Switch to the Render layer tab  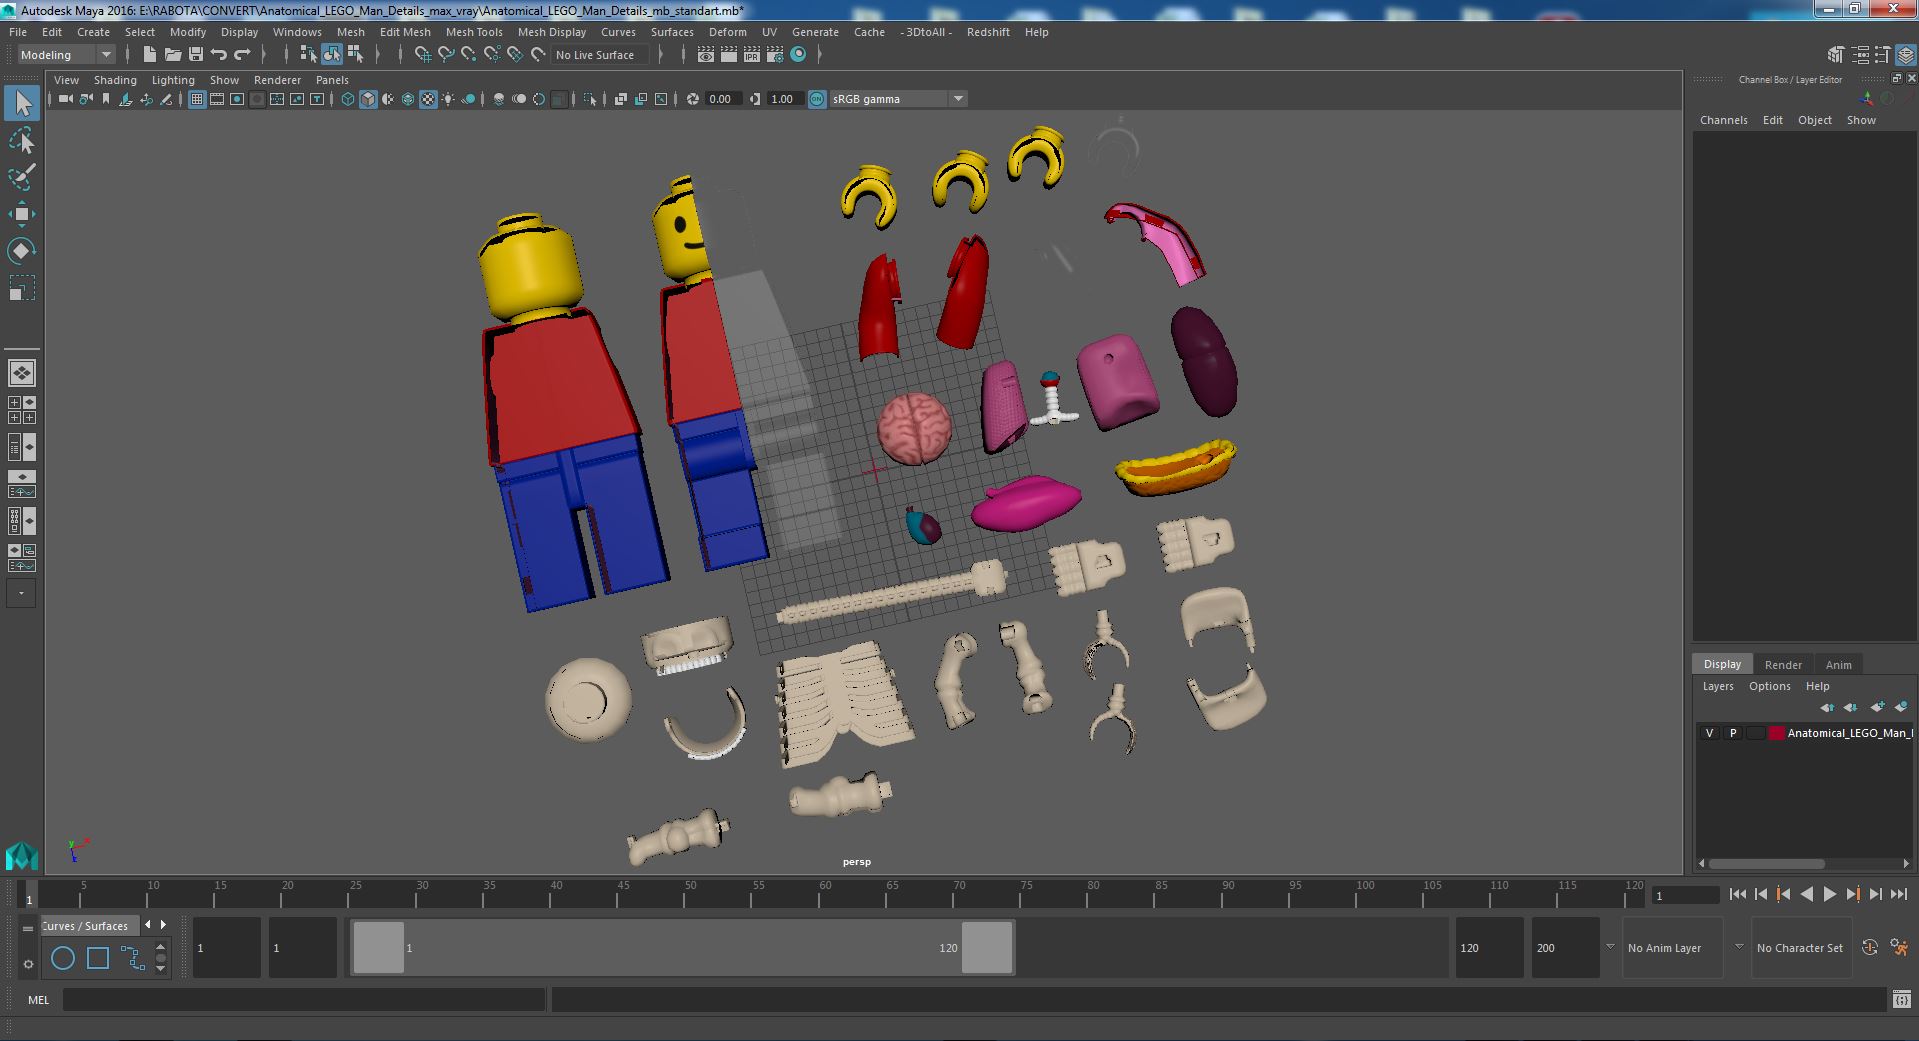pos(1783,664)
